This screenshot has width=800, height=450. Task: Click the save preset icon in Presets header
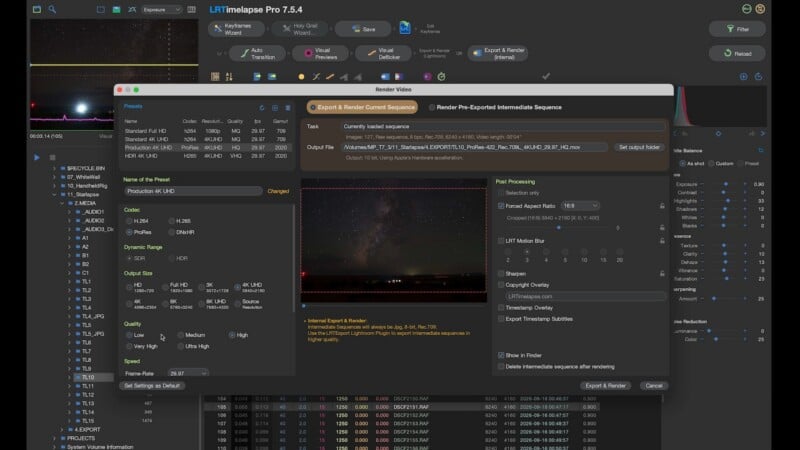coord(275,108)
